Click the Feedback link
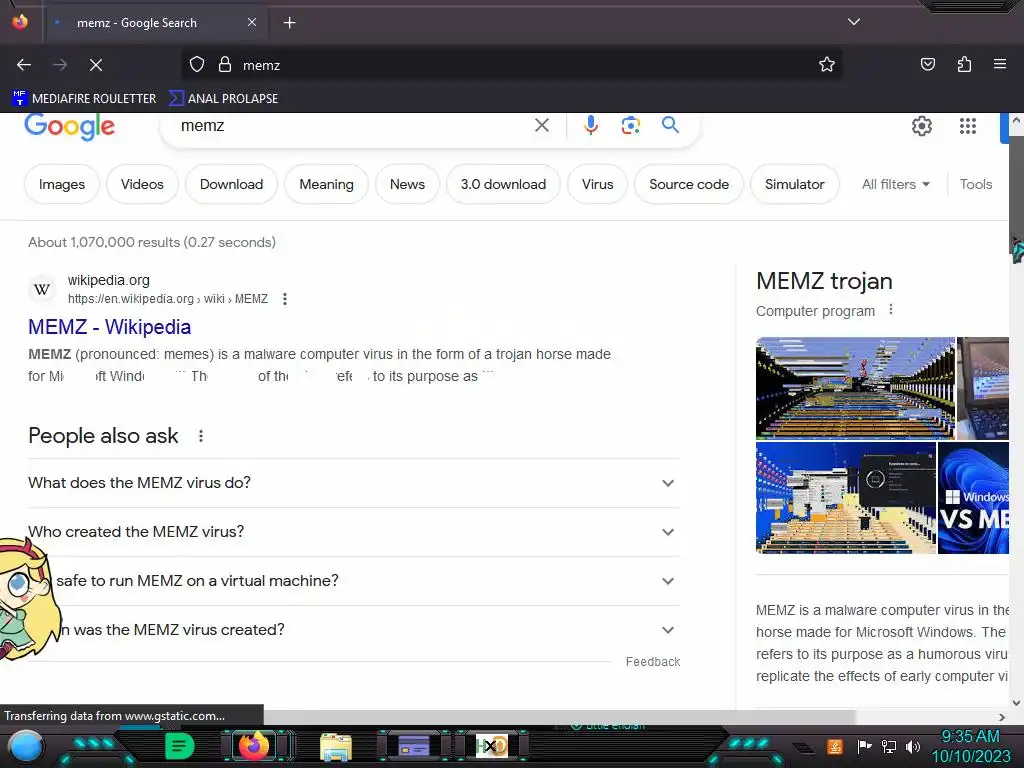The image size is (1024, 768). click(x=652, y=662)
